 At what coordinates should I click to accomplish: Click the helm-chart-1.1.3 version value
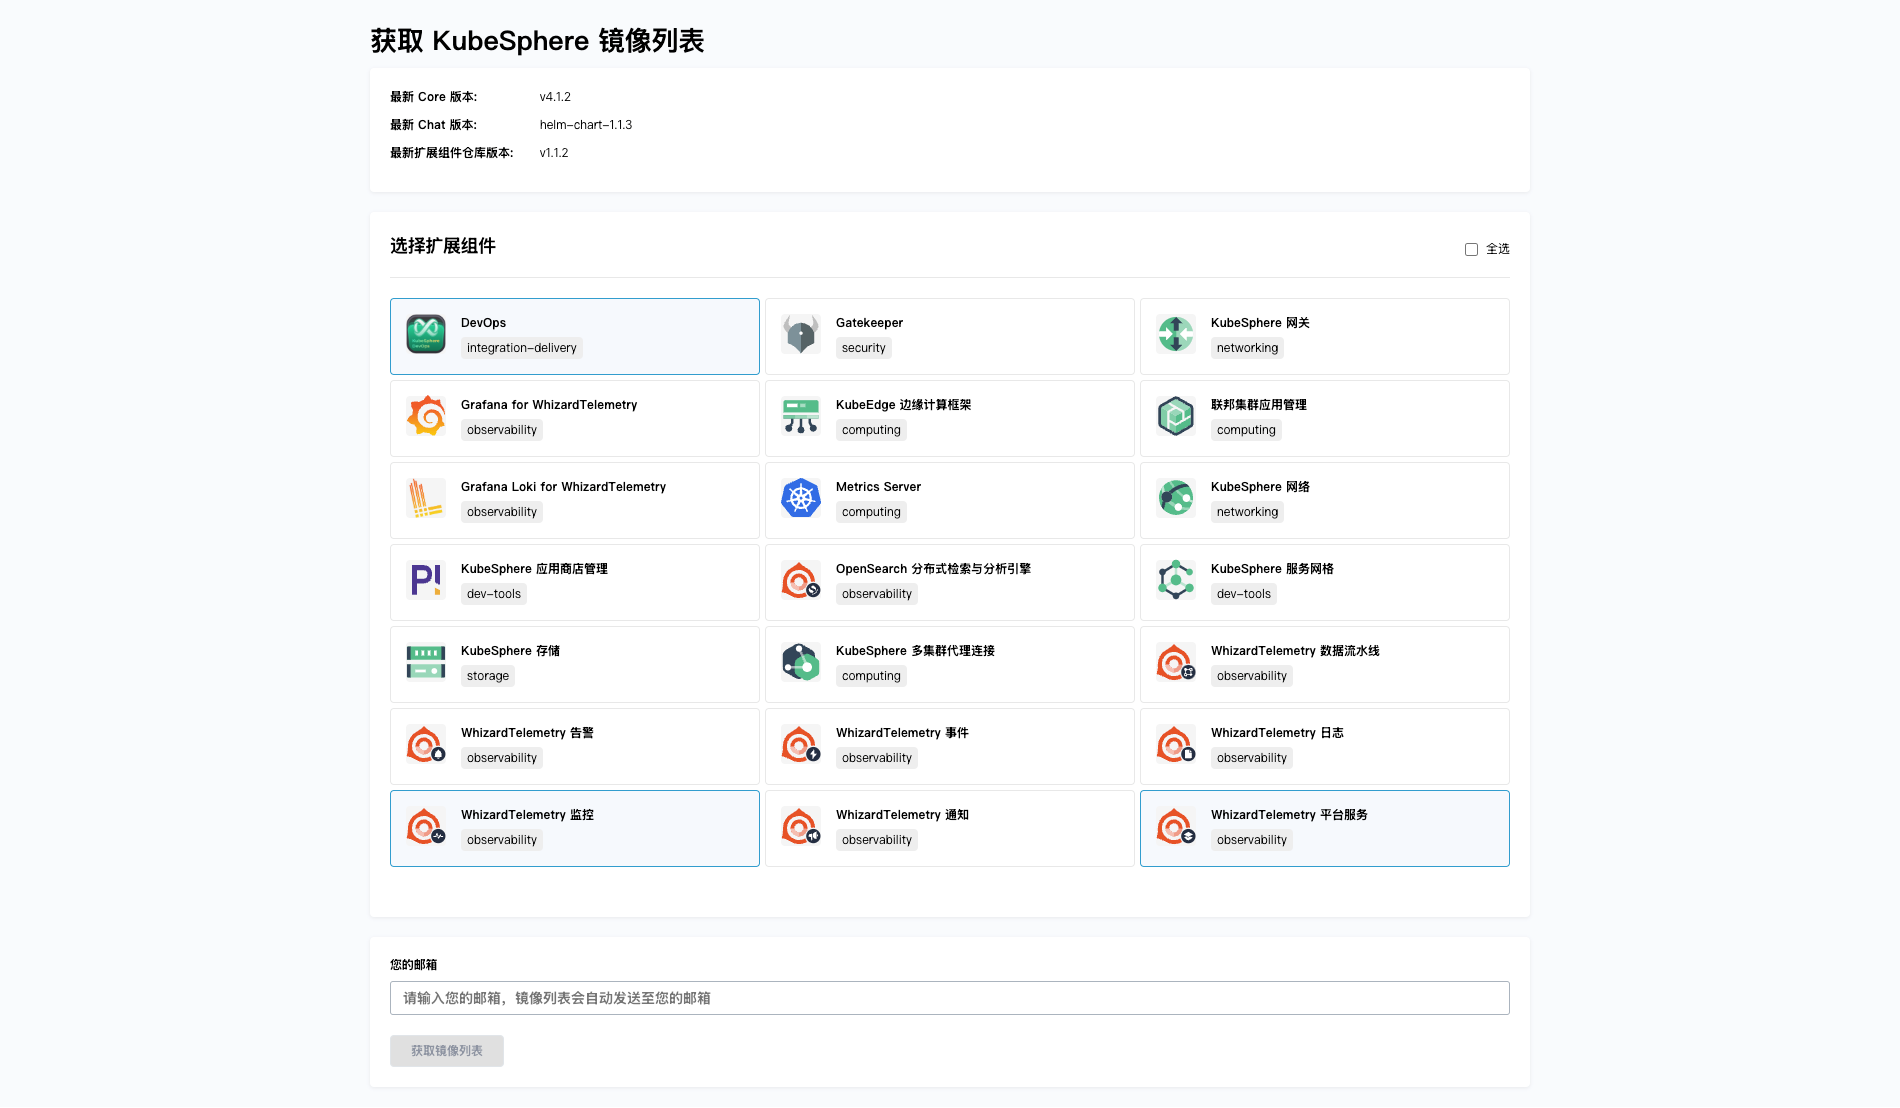click(586, 125)
